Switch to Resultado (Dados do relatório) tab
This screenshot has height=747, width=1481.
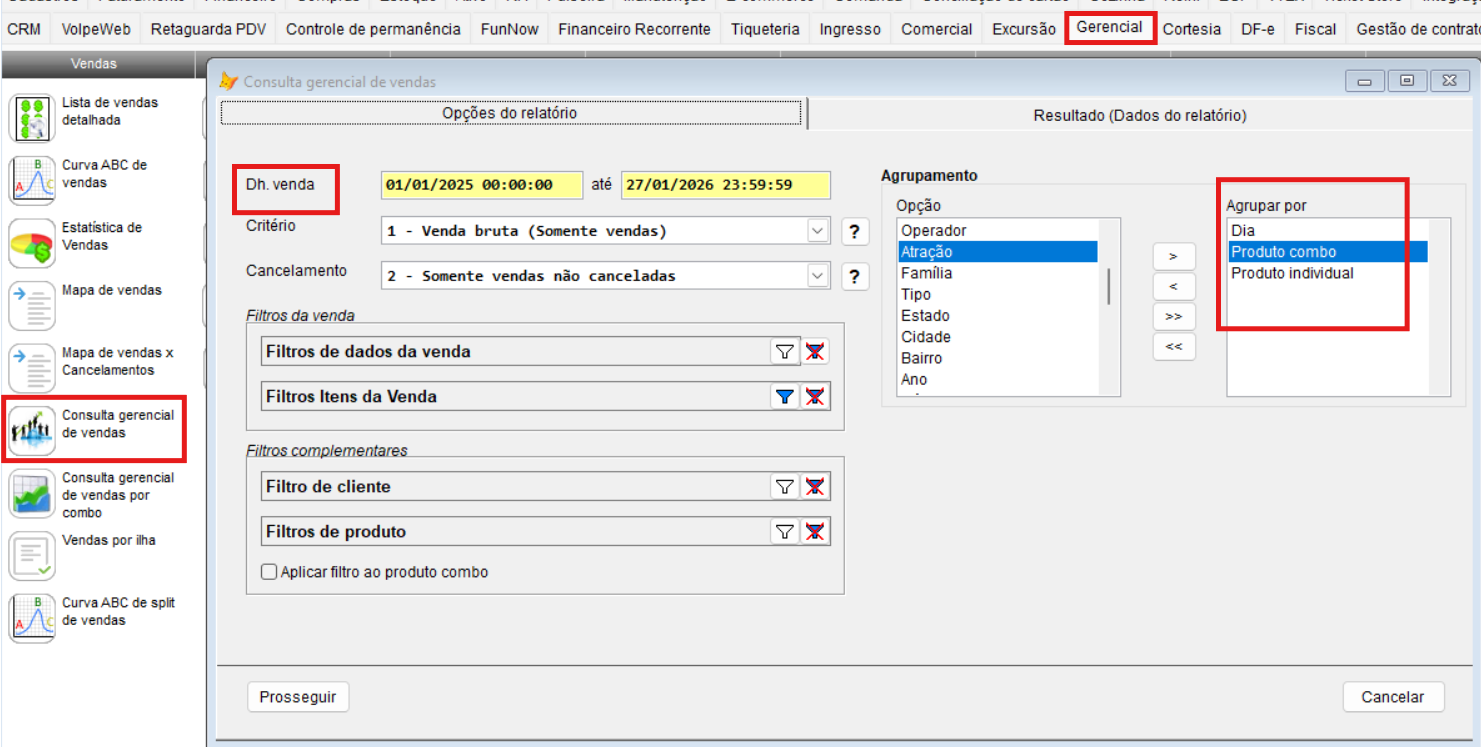click(x=1139, y=115)
